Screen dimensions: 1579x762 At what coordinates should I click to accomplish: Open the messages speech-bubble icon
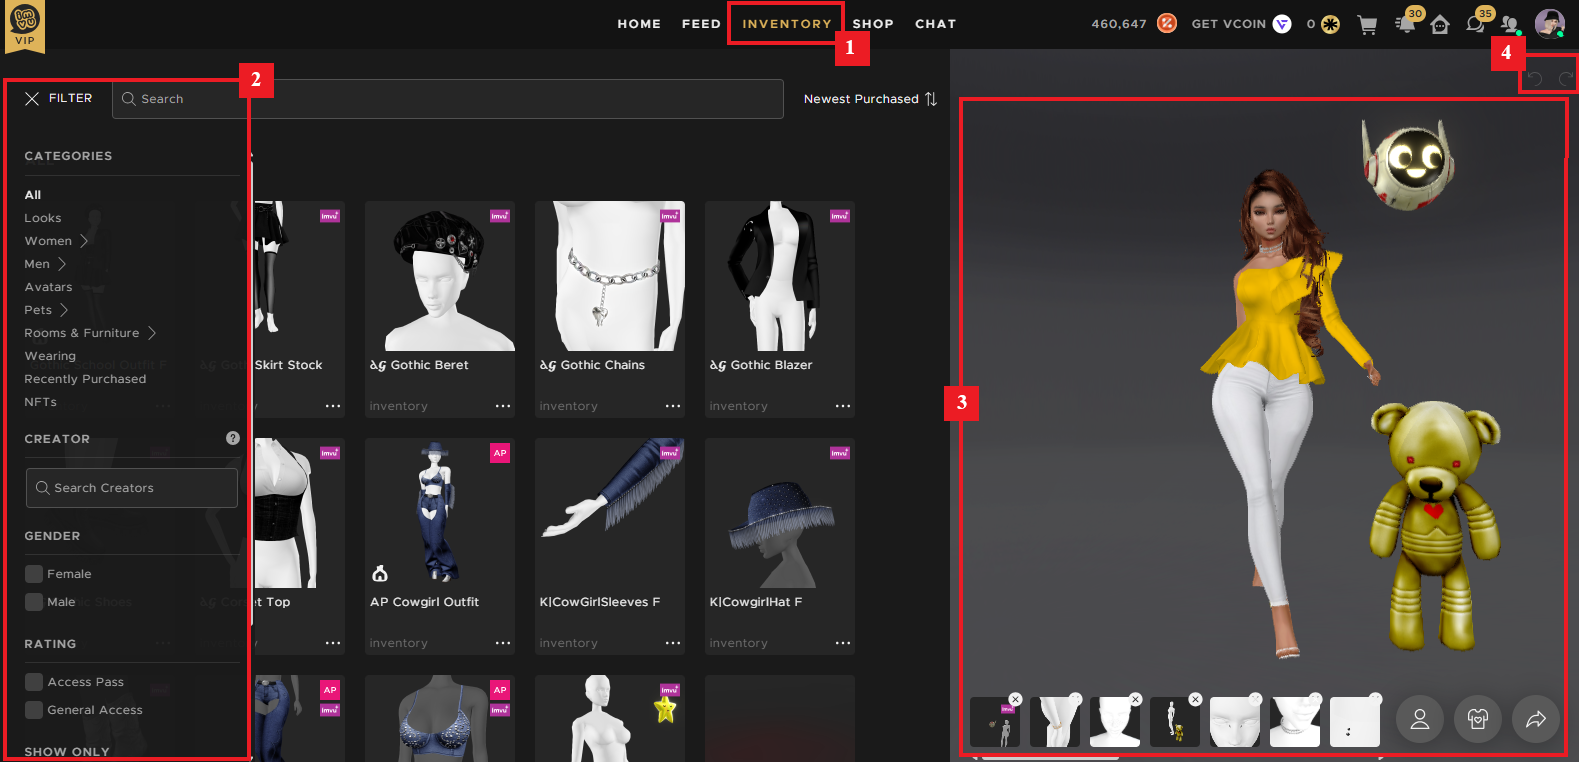(1475, 24)
